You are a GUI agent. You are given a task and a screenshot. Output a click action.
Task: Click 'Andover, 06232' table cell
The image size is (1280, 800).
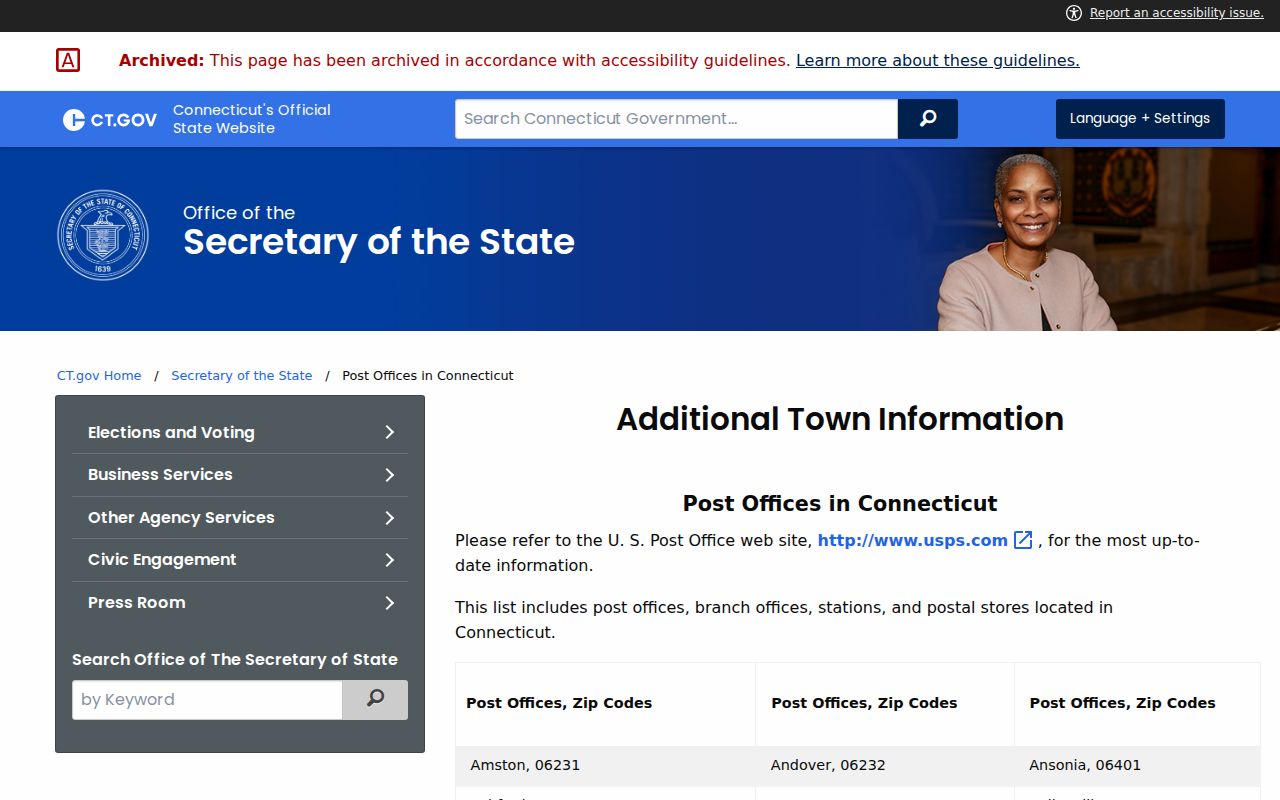pyautogui.click(x=885, y=765)
